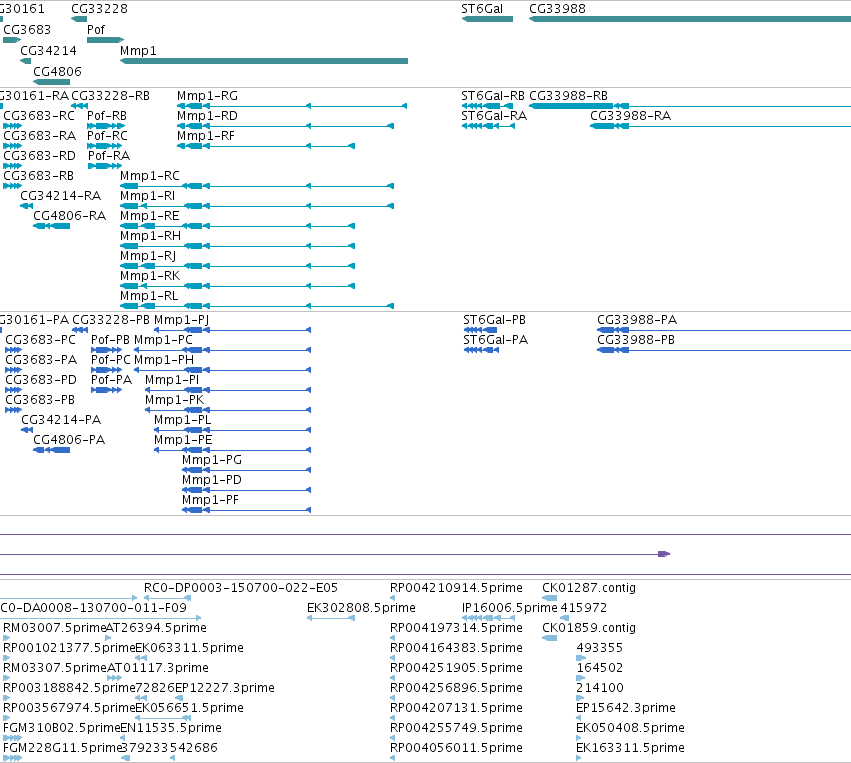
Task: Click the CG33228 gene label
Action: [x=99, y=9]
